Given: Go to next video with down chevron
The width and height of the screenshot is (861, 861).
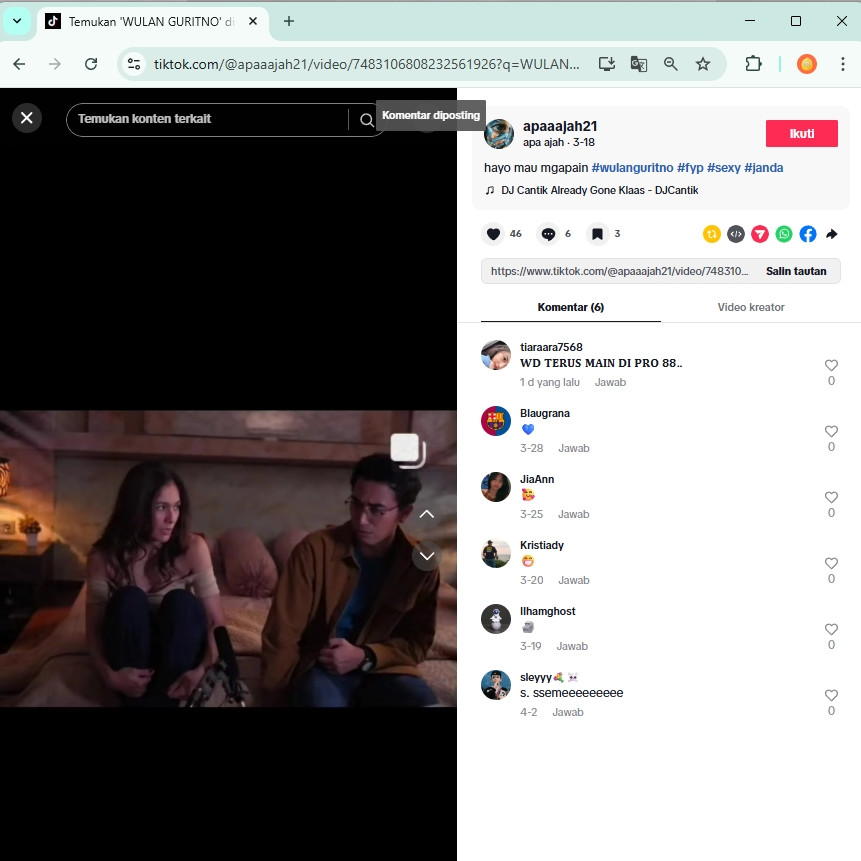Looking at the screenshot, I should tap(427, 556).
